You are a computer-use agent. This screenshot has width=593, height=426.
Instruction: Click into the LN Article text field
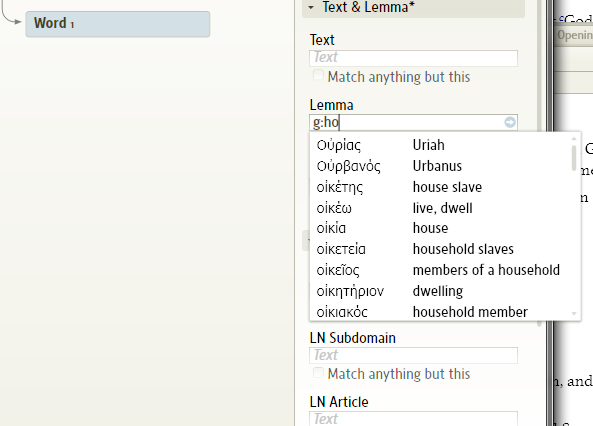413,419
